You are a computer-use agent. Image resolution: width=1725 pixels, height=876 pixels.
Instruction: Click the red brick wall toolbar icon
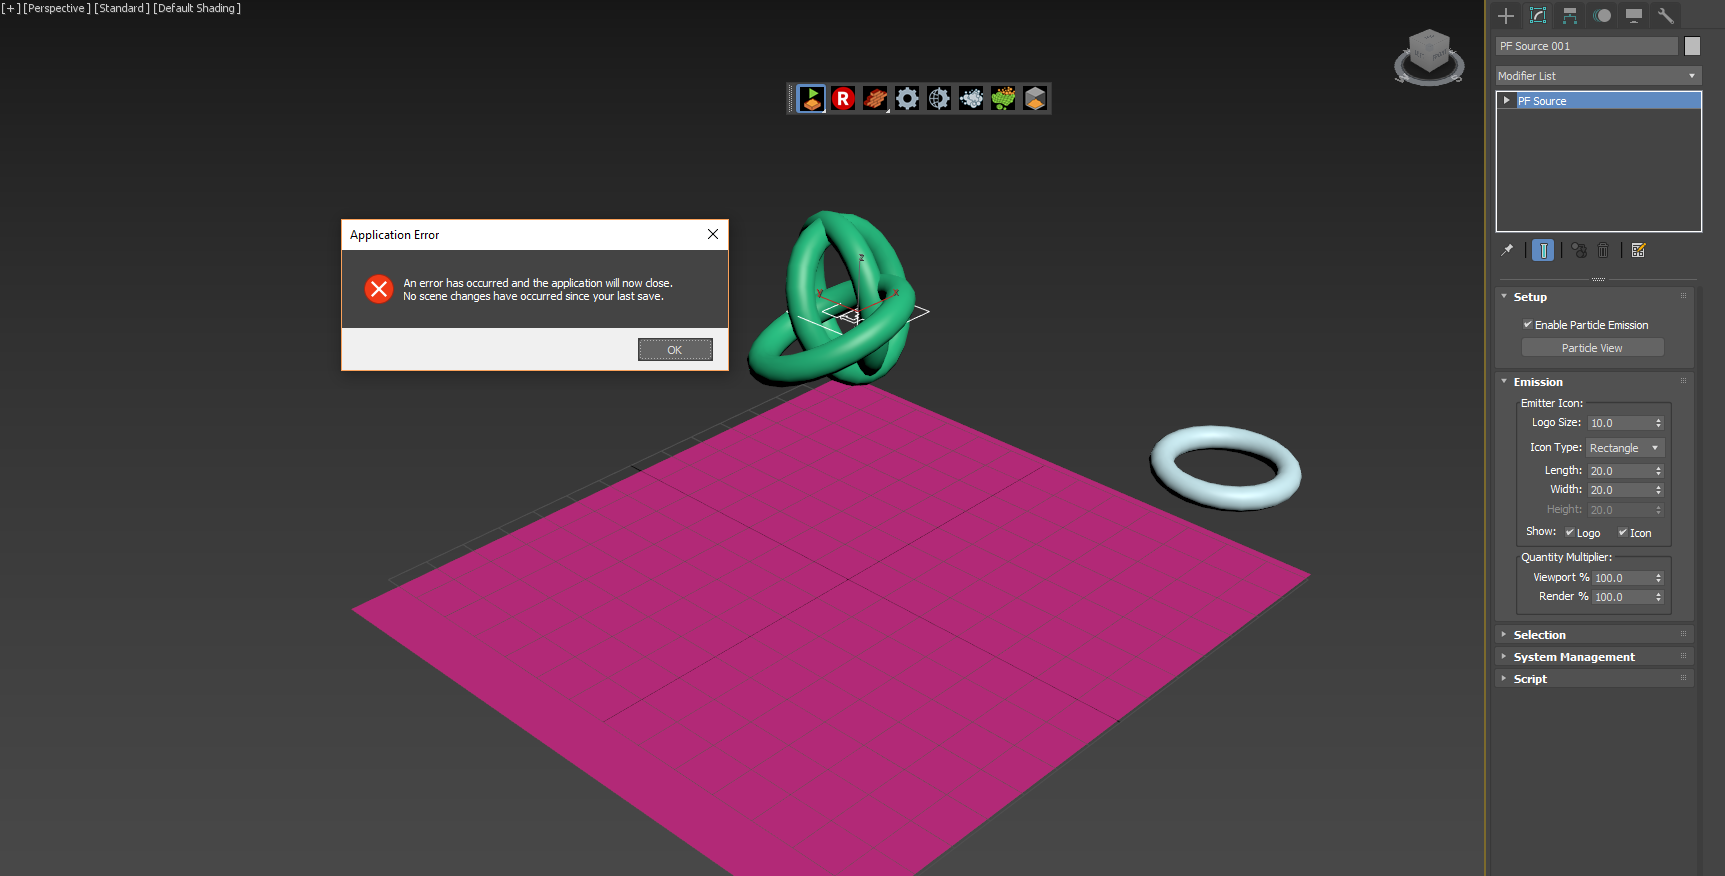pos(875,98)
